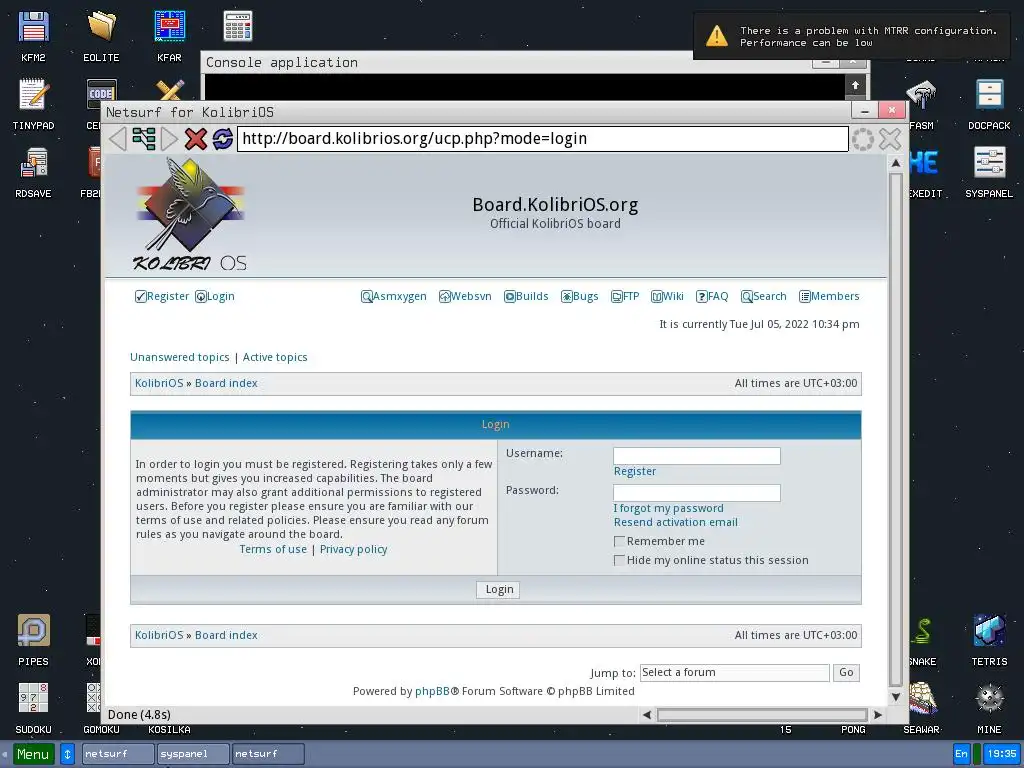Open phpBB link in footer
Image resolution: width=1024 pixels, height=768 pixels.
tap(432, 691)
